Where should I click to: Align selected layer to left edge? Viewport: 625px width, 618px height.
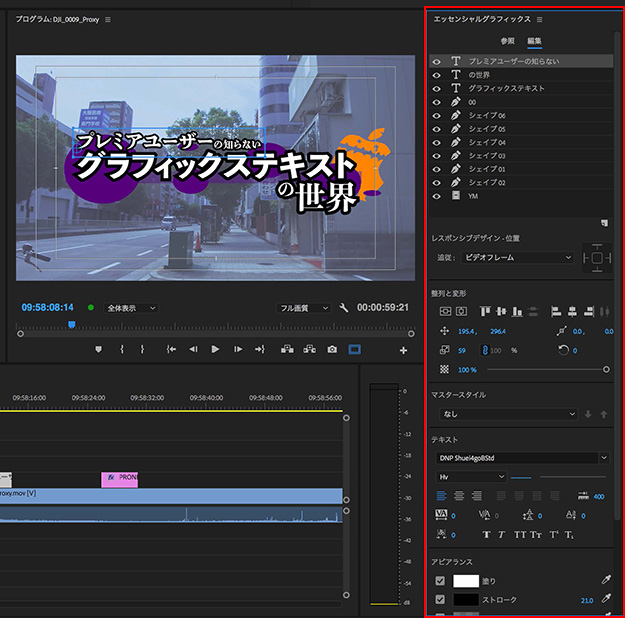click(556, 311)
